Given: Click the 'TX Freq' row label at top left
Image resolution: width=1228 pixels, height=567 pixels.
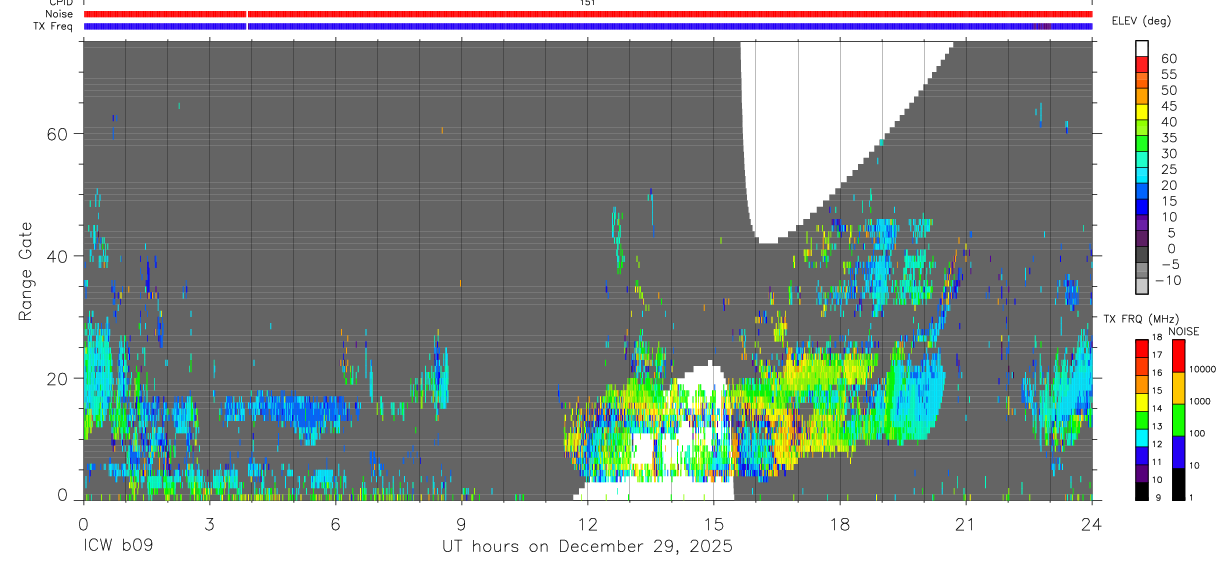Looking at the screenshot, I should (55, 26).
